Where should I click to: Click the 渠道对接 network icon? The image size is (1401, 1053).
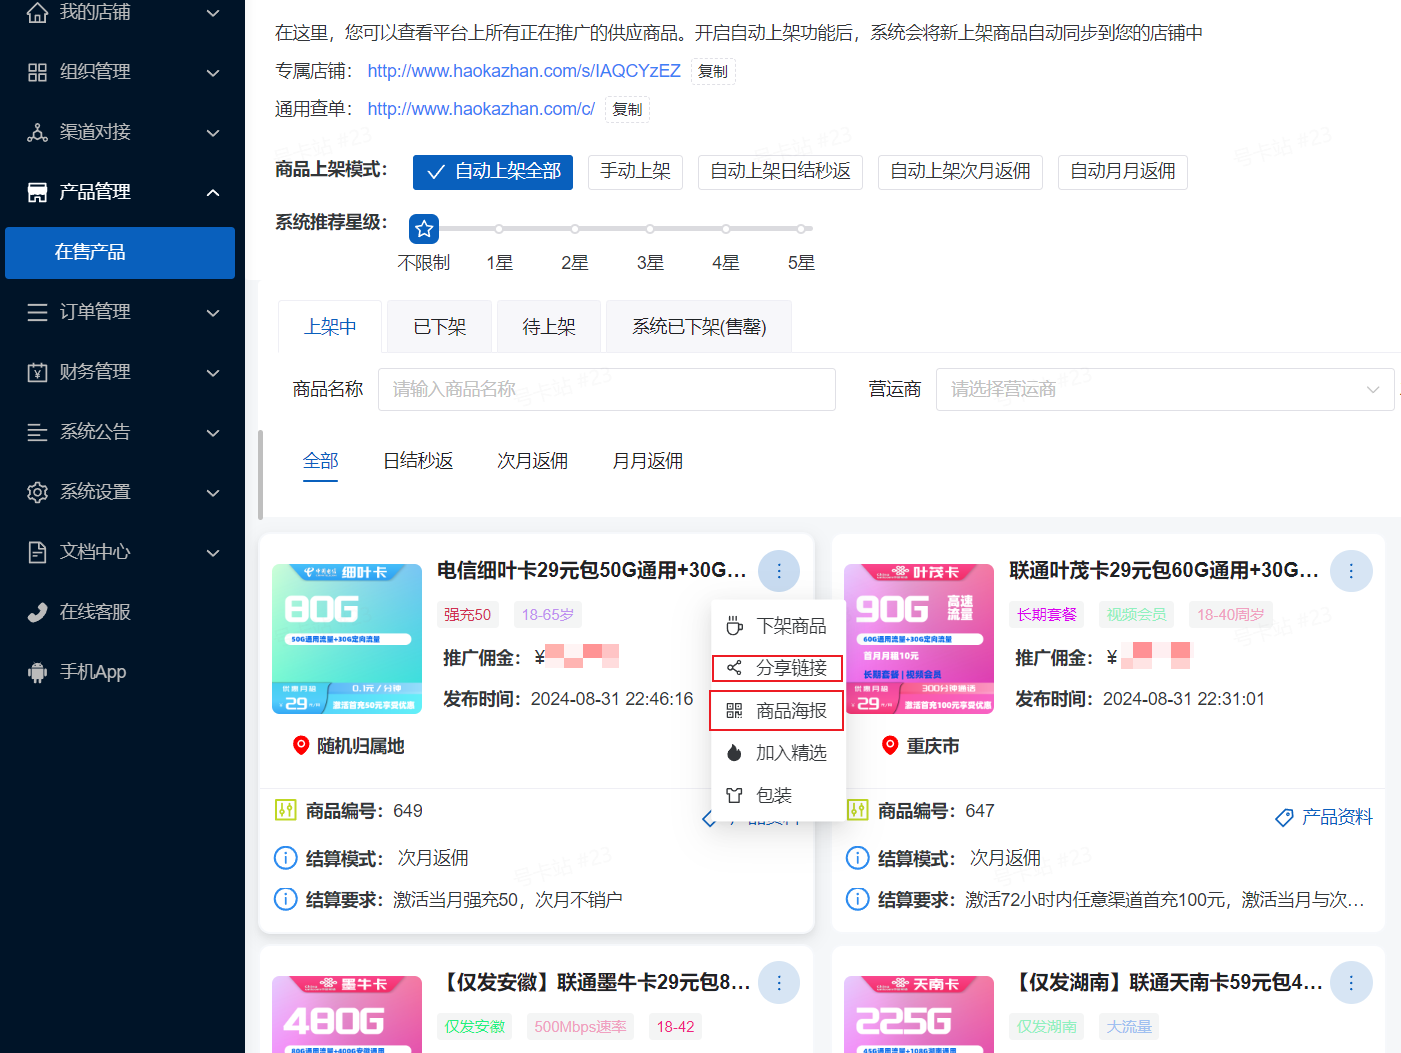click(x=37, y=132)
